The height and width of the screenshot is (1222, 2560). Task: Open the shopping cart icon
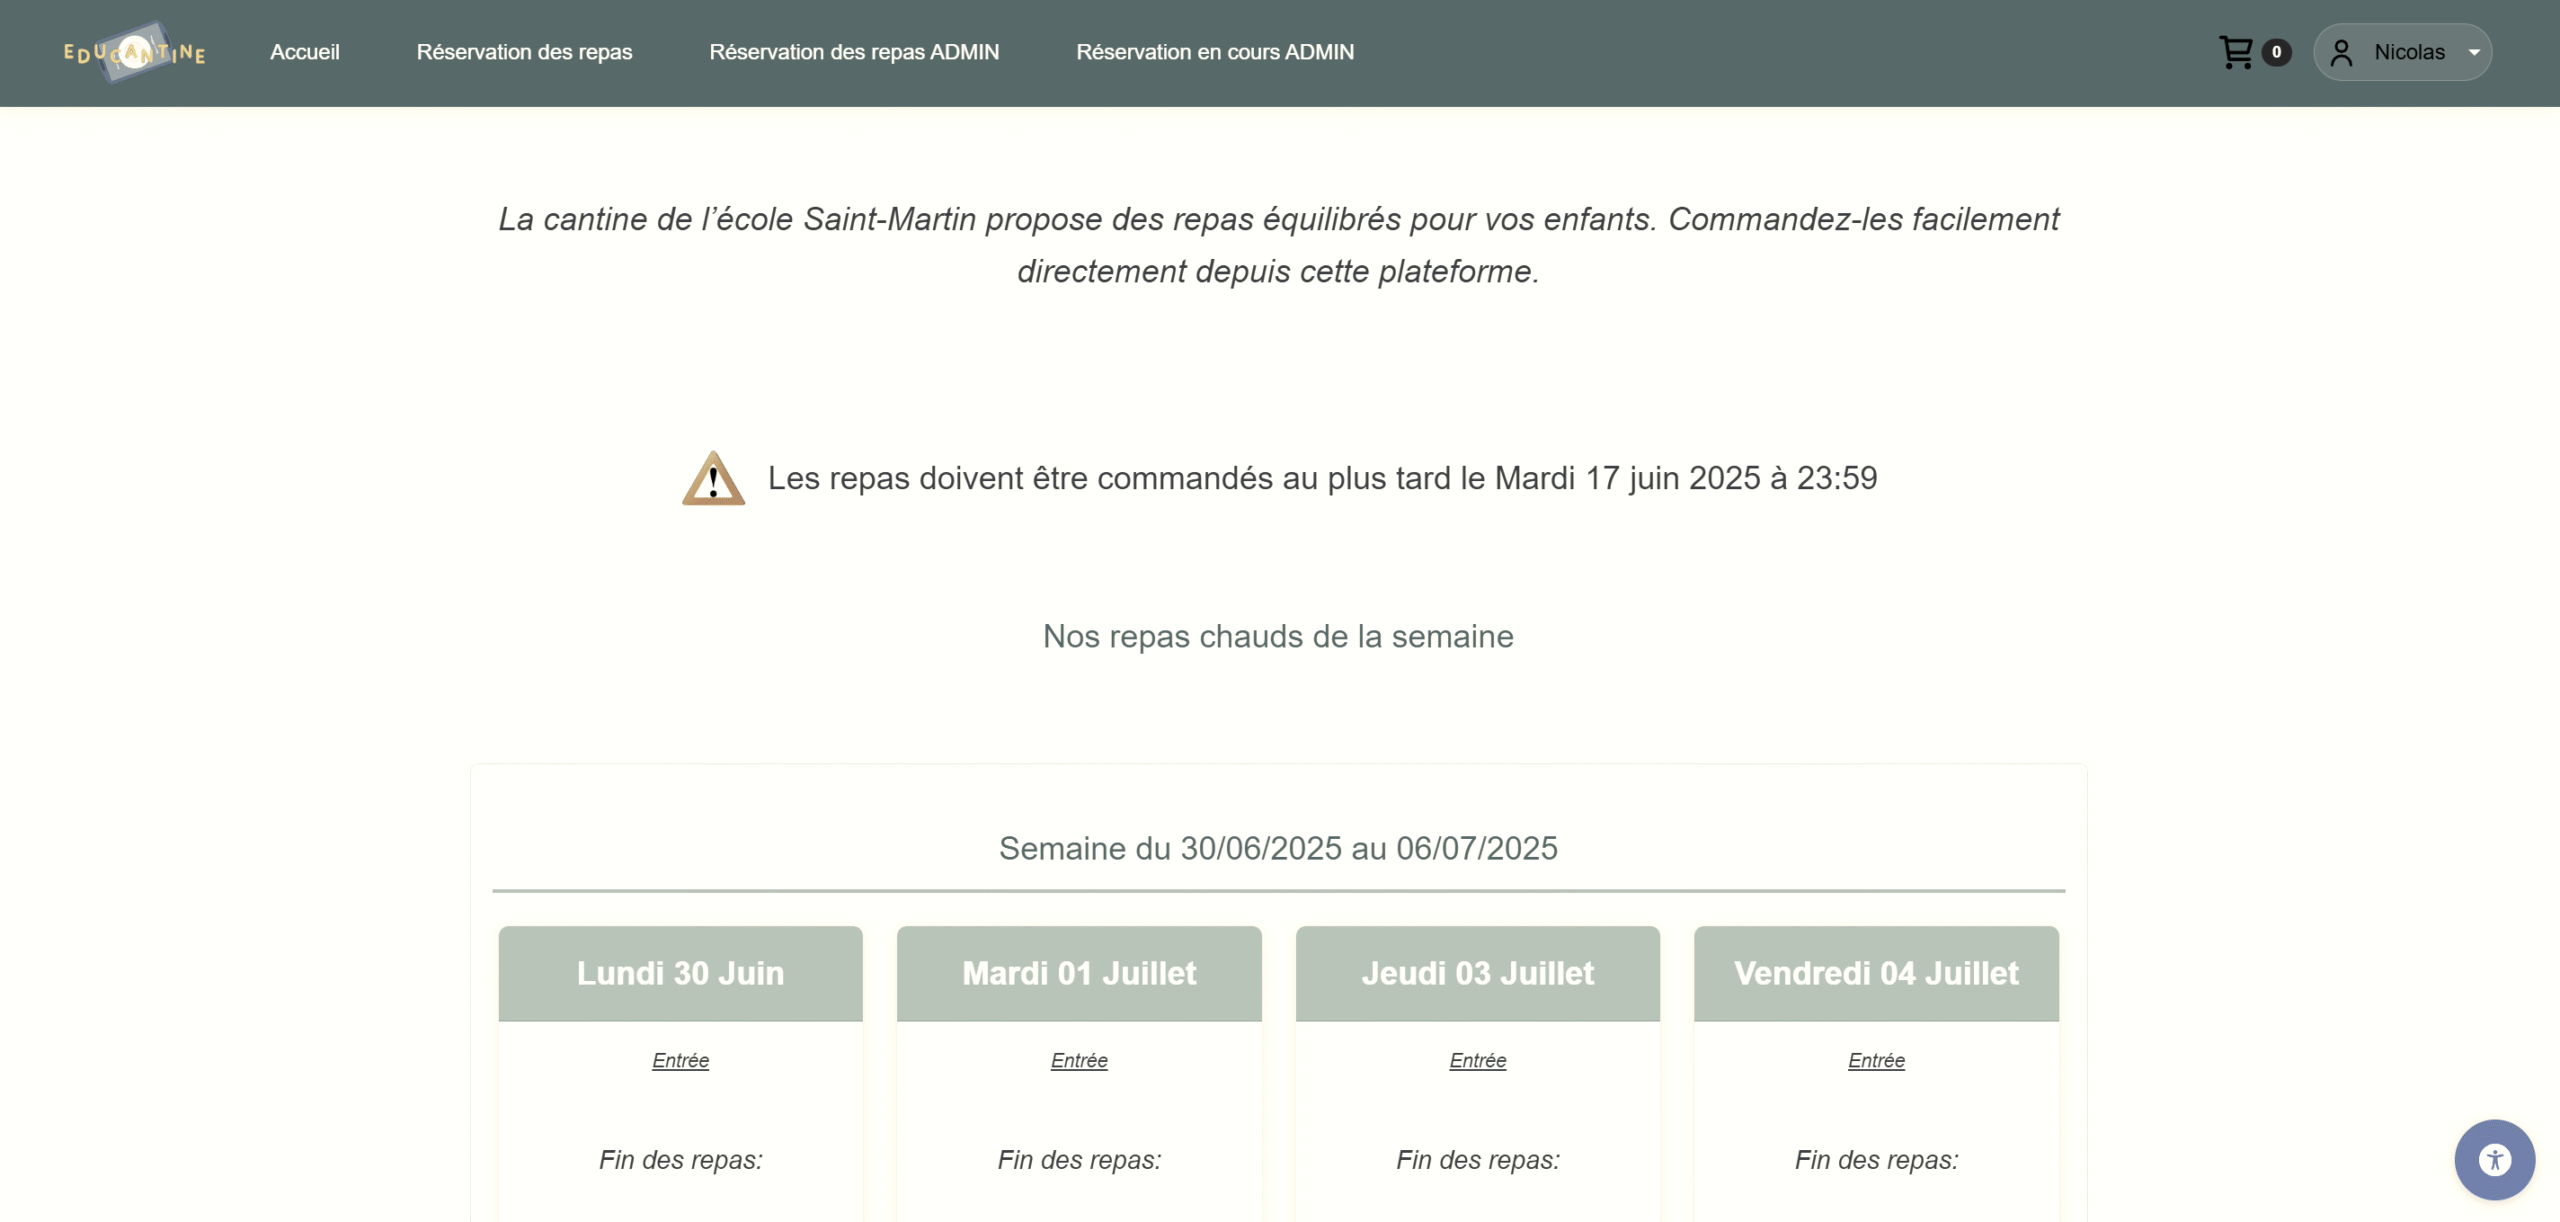(x=2235, y=52)
